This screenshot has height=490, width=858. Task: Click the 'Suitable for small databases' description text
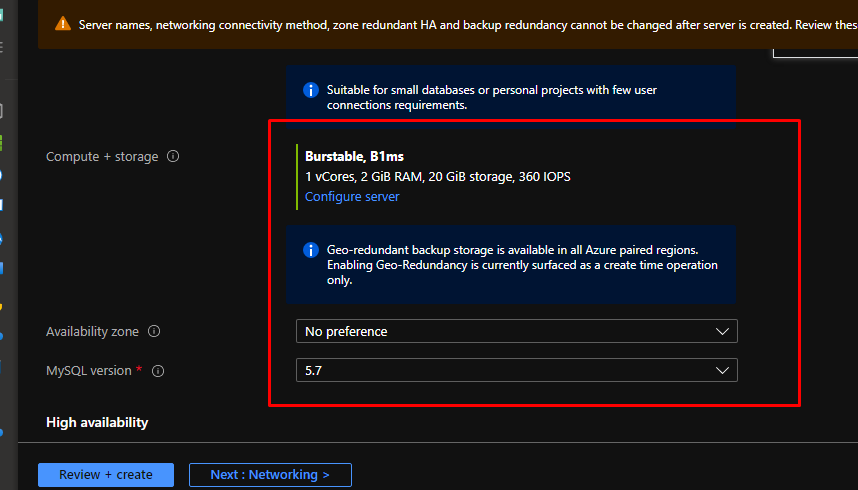[x=490, y=97]
